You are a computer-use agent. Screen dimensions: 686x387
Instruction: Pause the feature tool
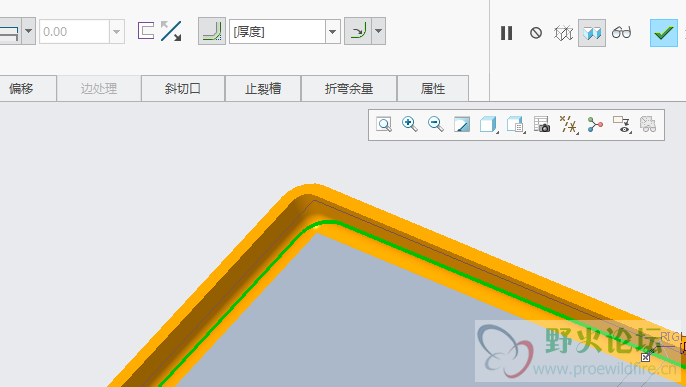click(507, 33)
